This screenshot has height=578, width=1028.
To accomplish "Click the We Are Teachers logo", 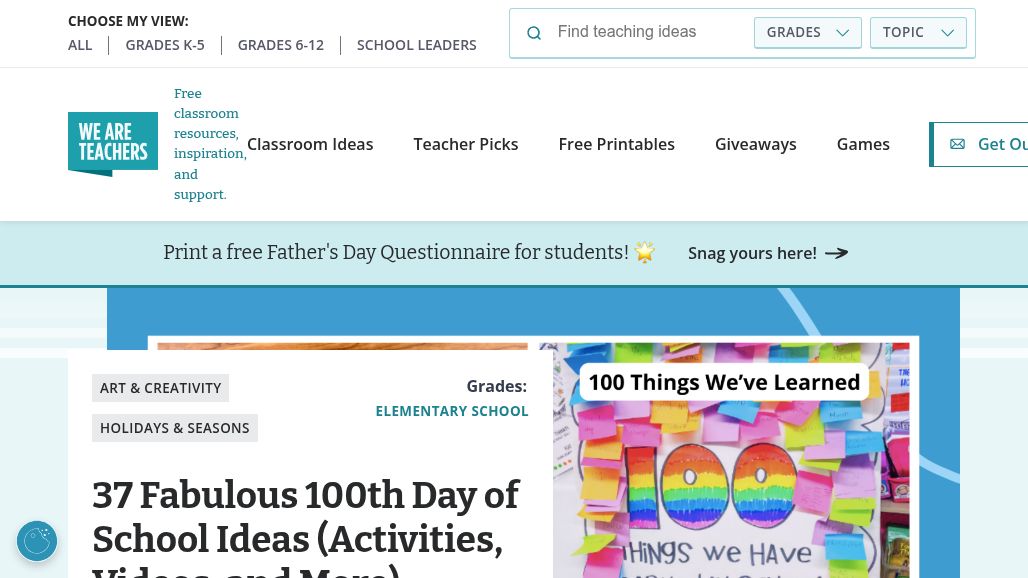I will pyautogui.click(x=113, y=144).
